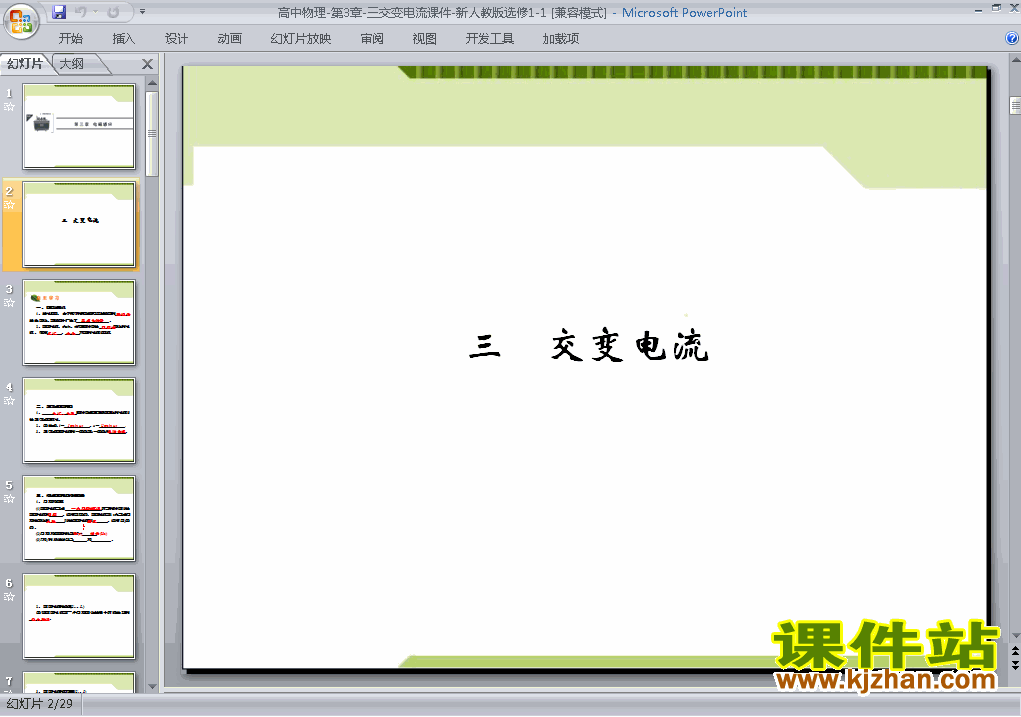This screenshot has width=1021, height=717.
Task: Select slide 5 thumbnail
Action: tap(79, 518)
